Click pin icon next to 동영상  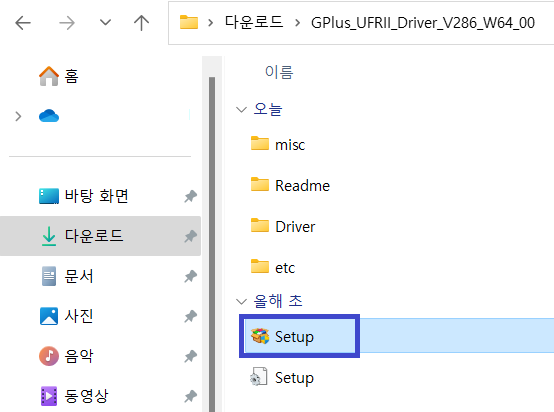pyautogui.click(x=190, y=396)
